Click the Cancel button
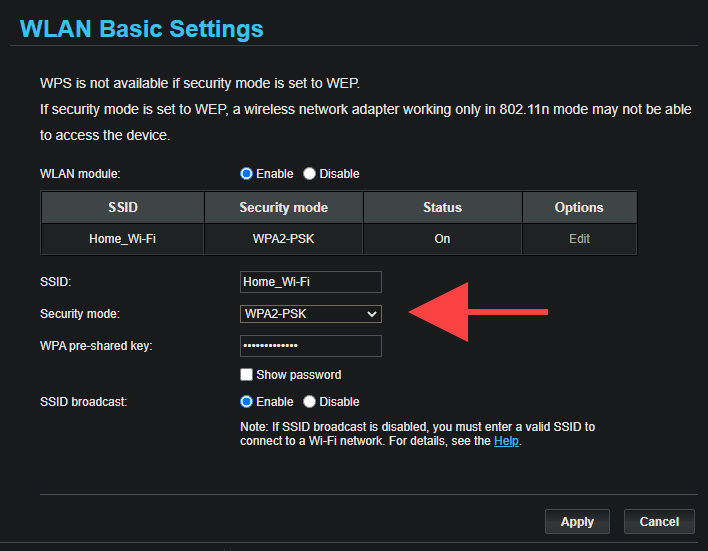Image resolution: width=708 pixels, height=551 pixels. point(659,522)
